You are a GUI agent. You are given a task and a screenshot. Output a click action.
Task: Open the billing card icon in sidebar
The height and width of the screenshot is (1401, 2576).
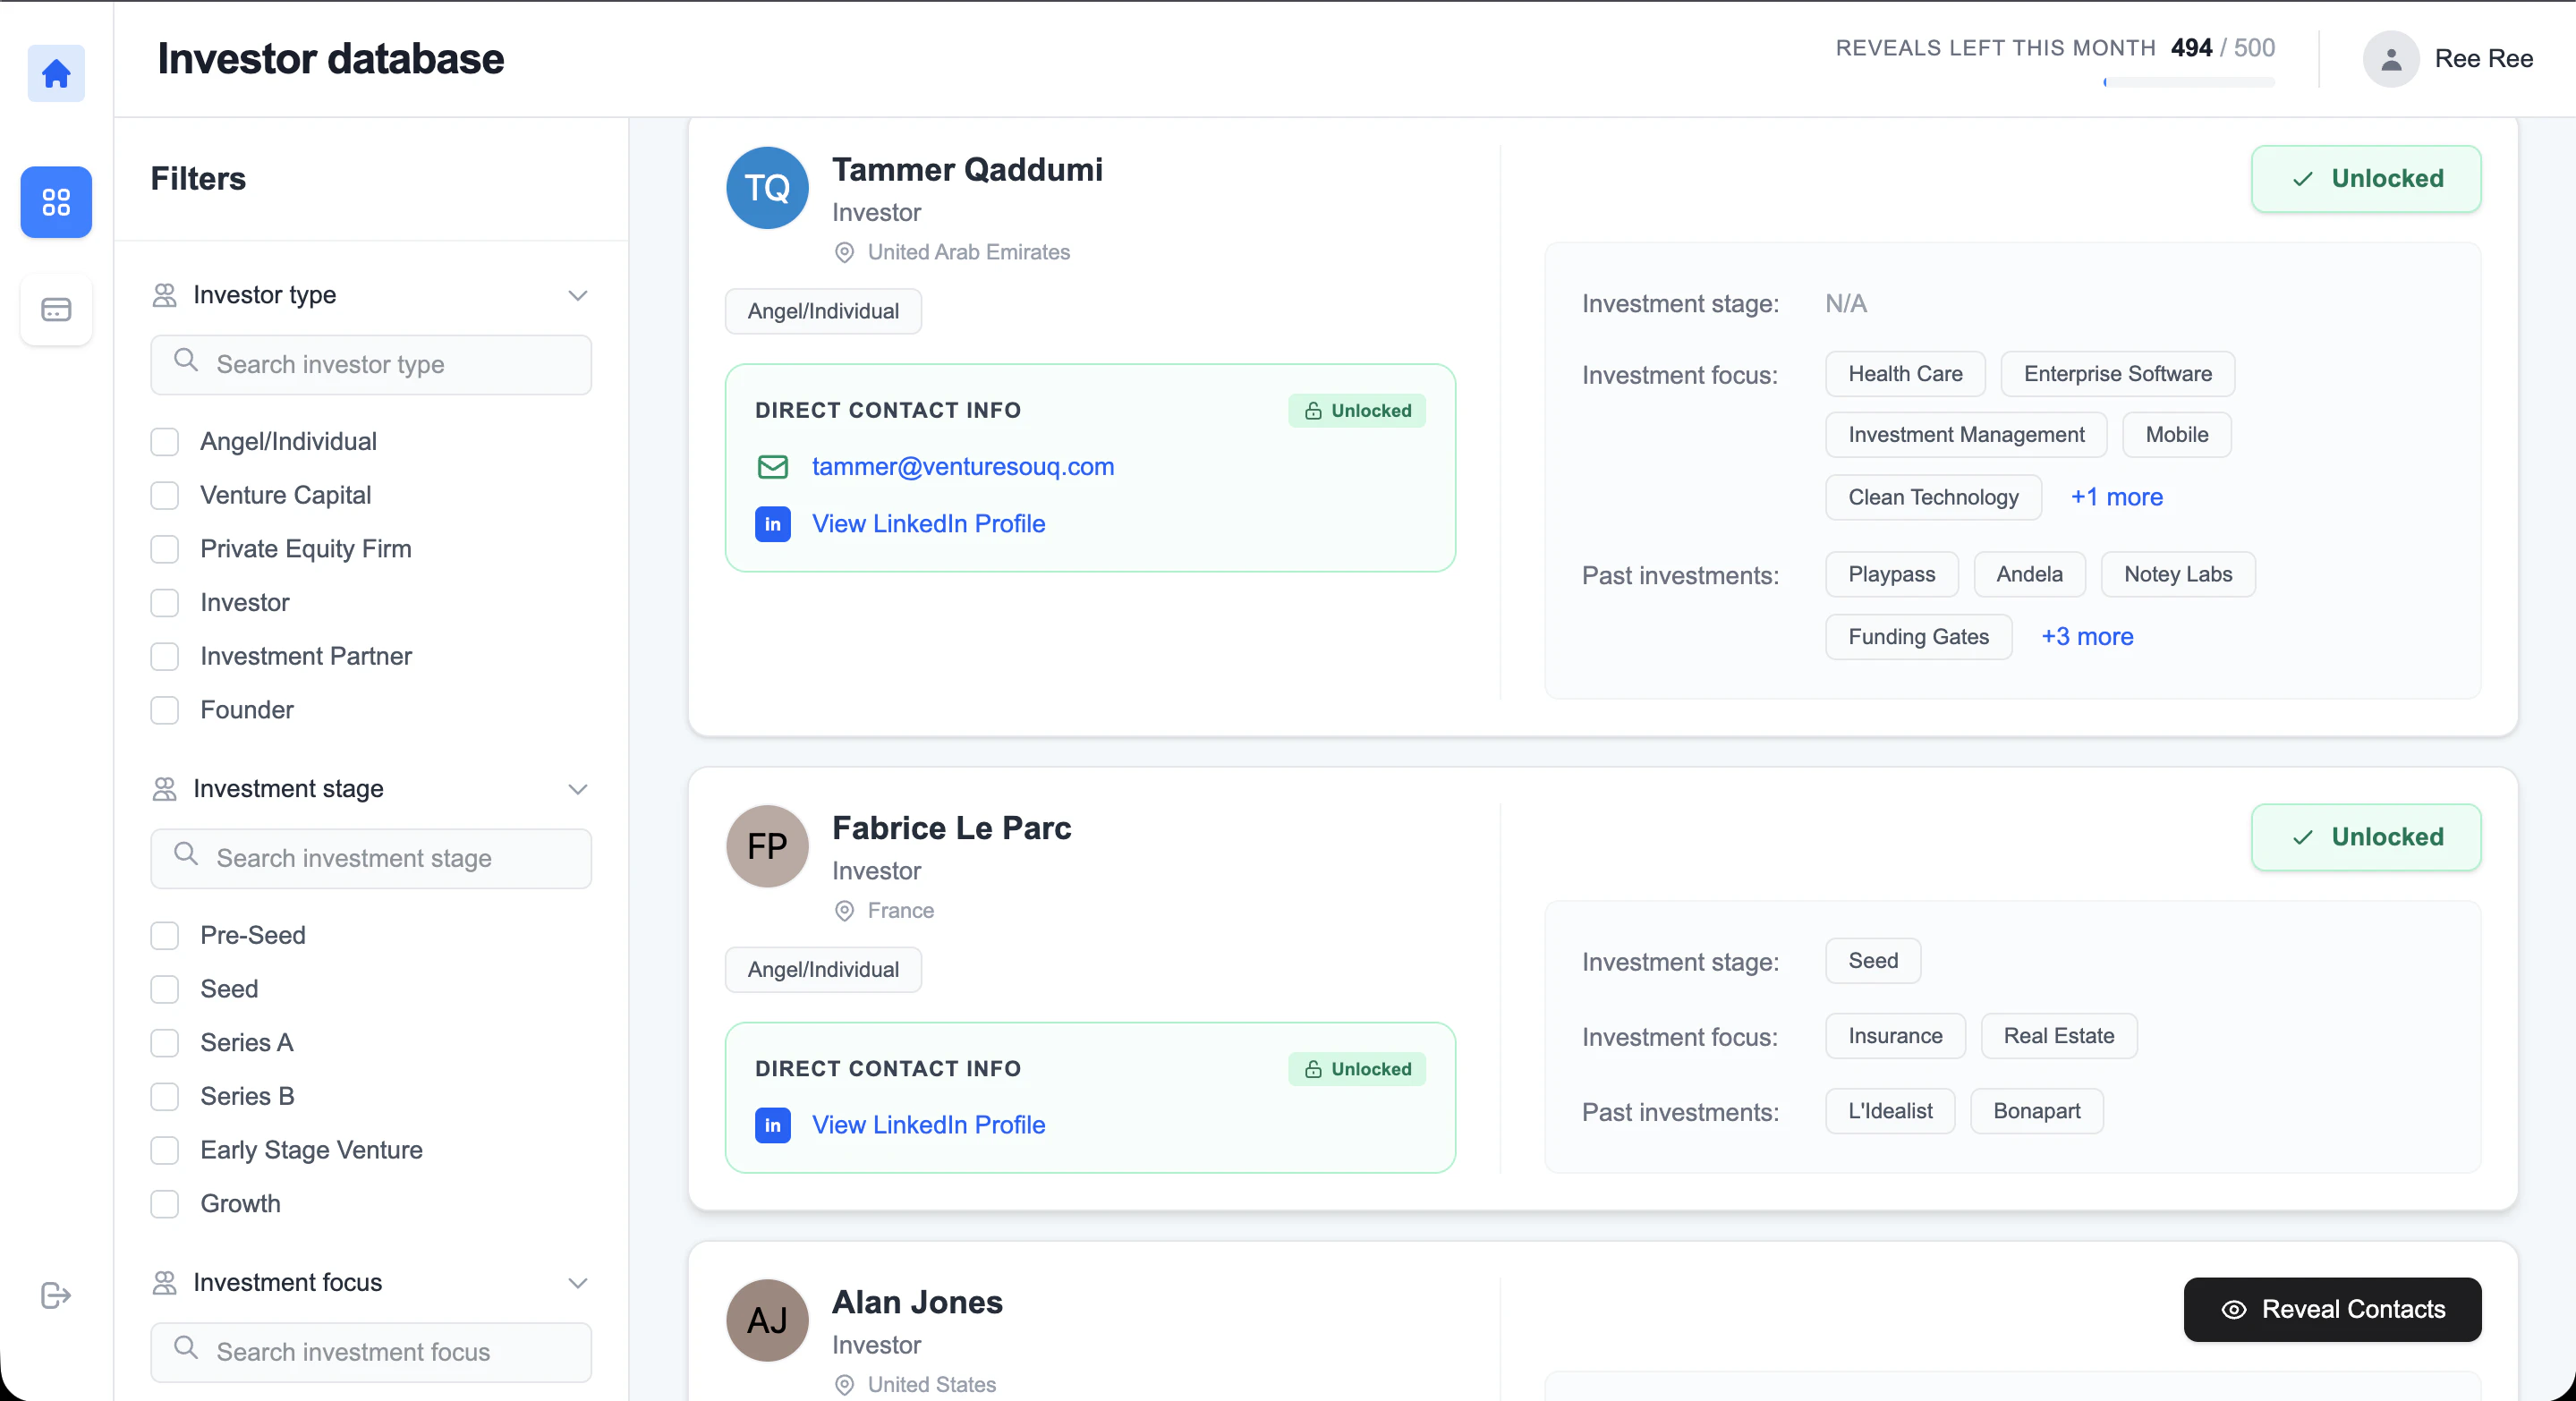(x=56, y=310)
